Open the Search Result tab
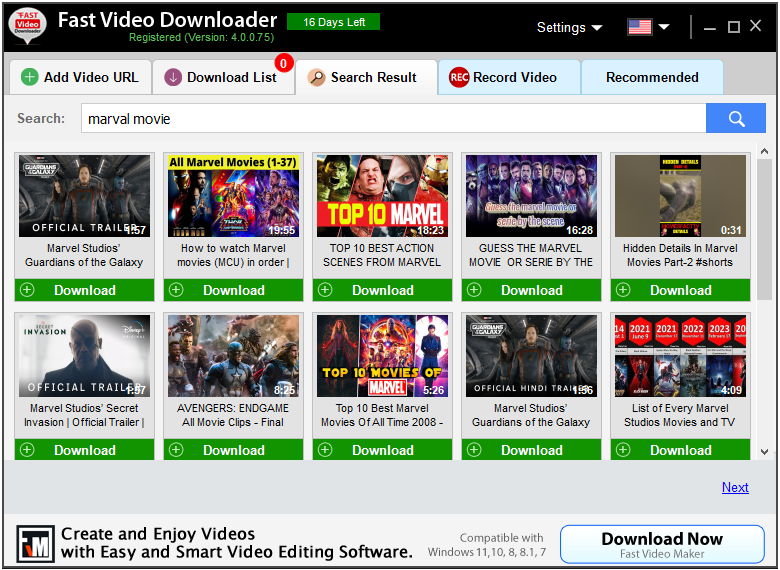The image size is (780, 570). tap(366, 77)
